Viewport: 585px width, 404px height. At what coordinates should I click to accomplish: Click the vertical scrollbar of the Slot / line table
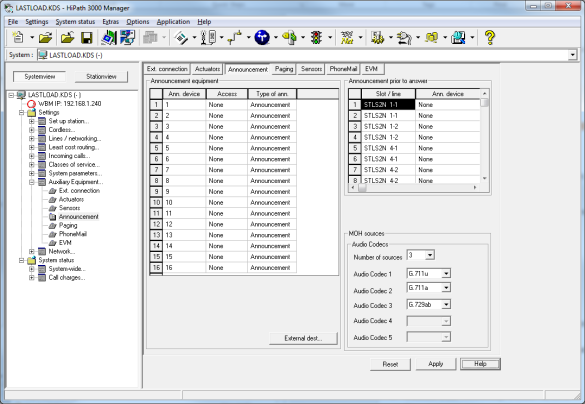(484, 135)
